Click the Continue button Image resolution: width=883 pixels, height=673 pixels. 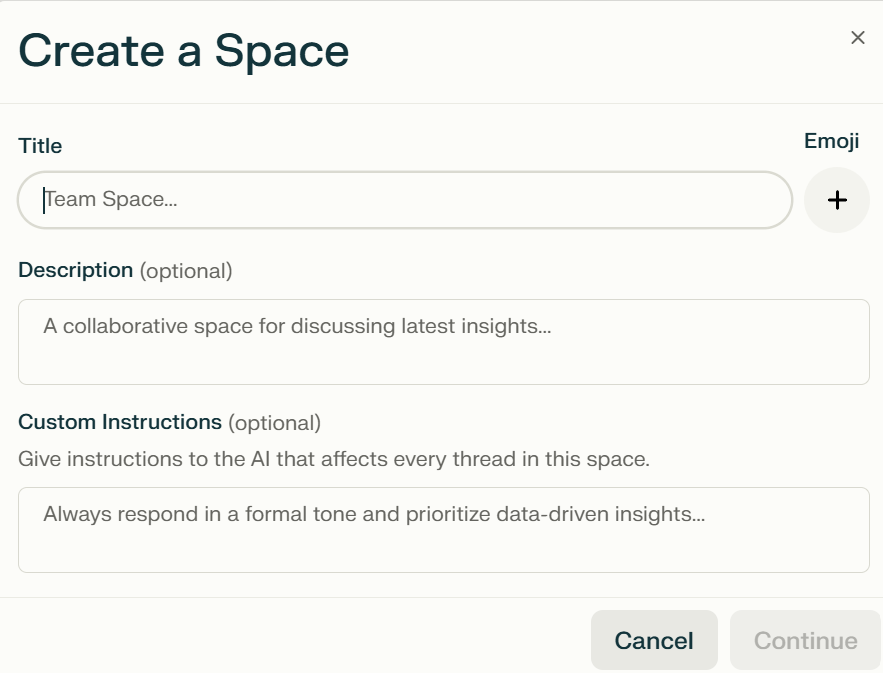[805, 640]
